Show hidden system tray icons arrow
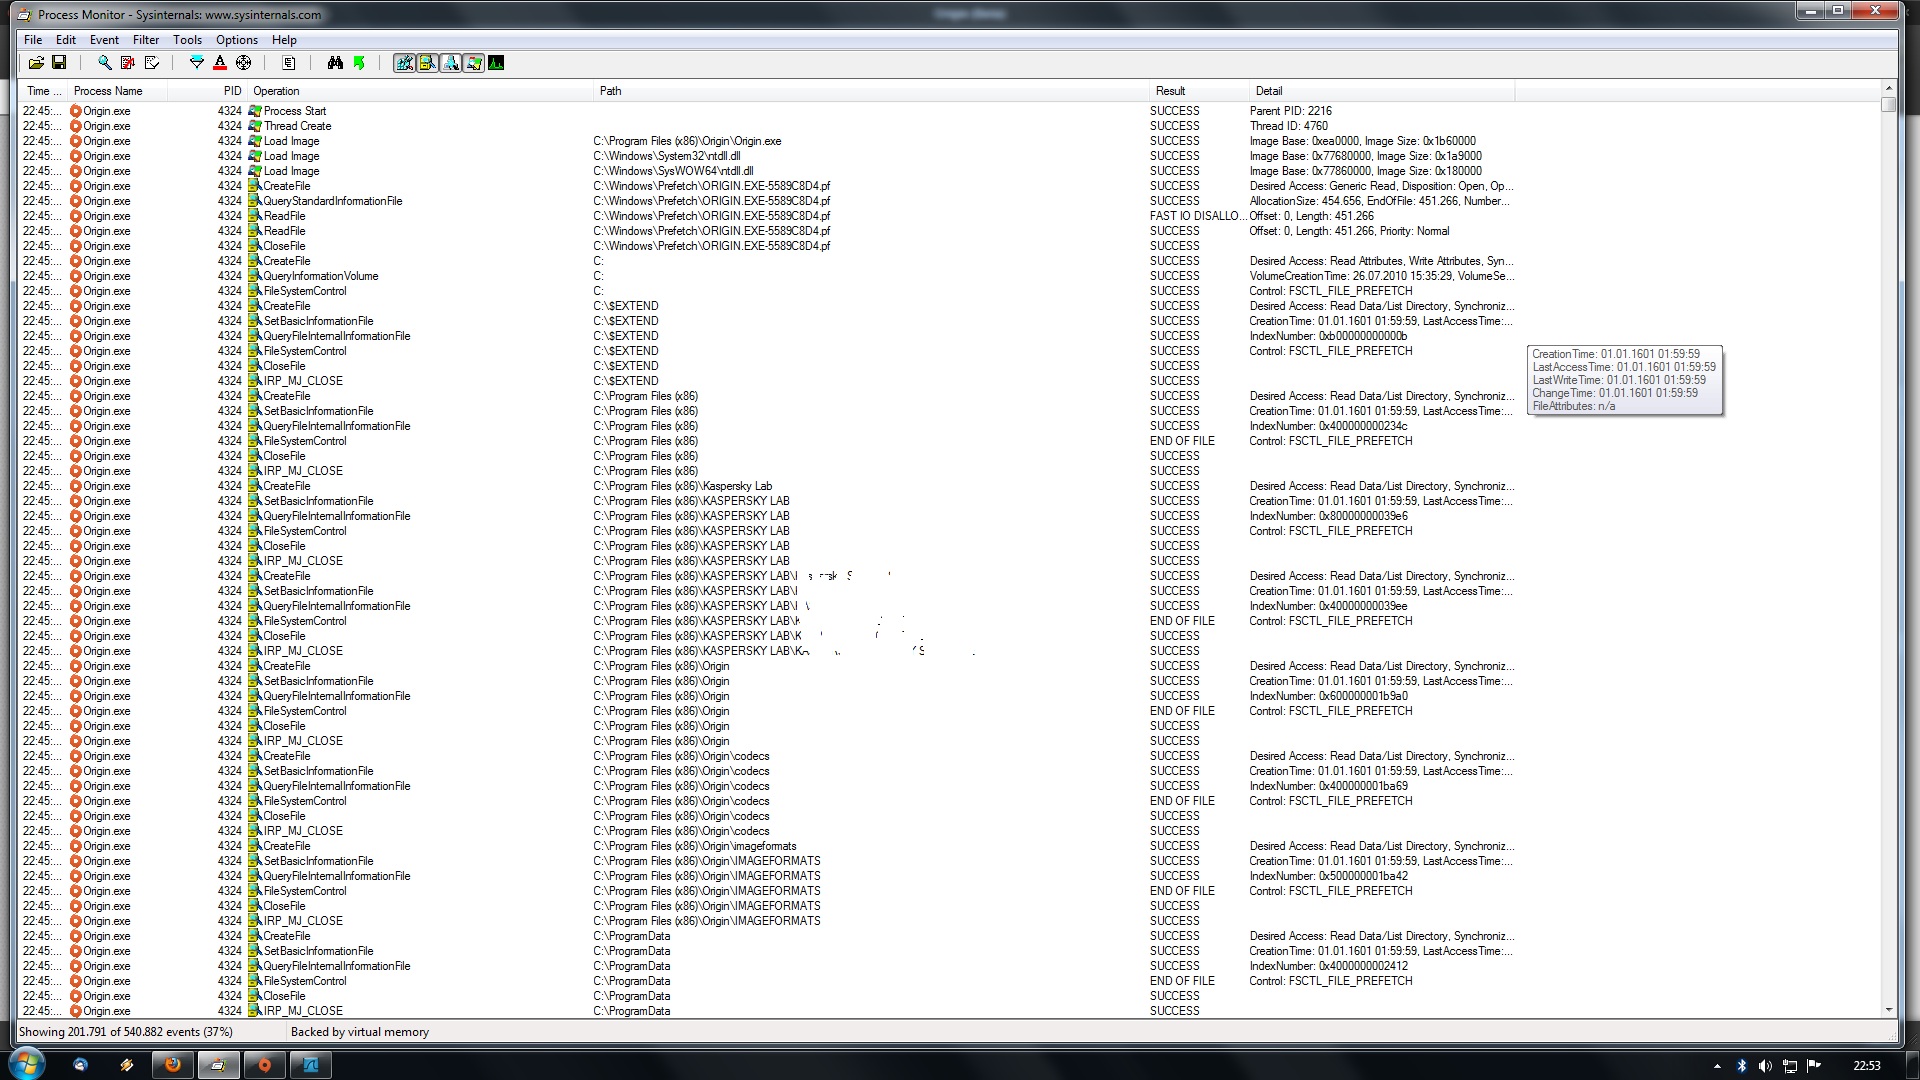This screenshot has width=1920, height=1080. click(x=1717, y=1066)
